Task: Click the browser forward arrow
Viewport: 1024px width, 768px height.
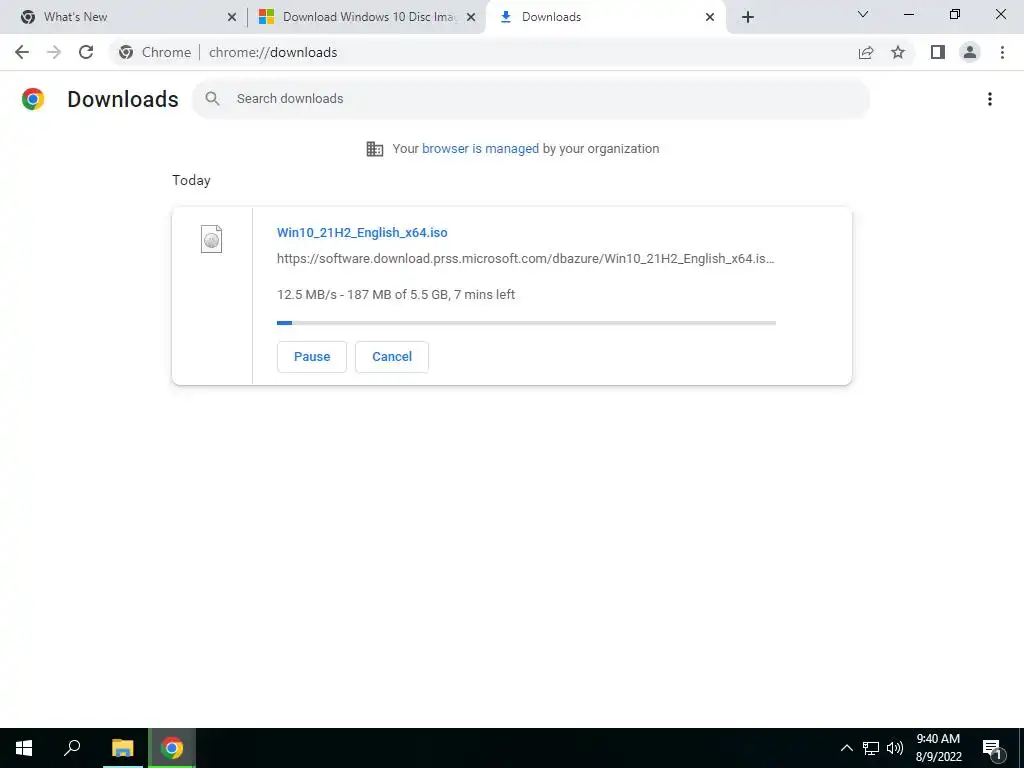Action: [54, 52]
